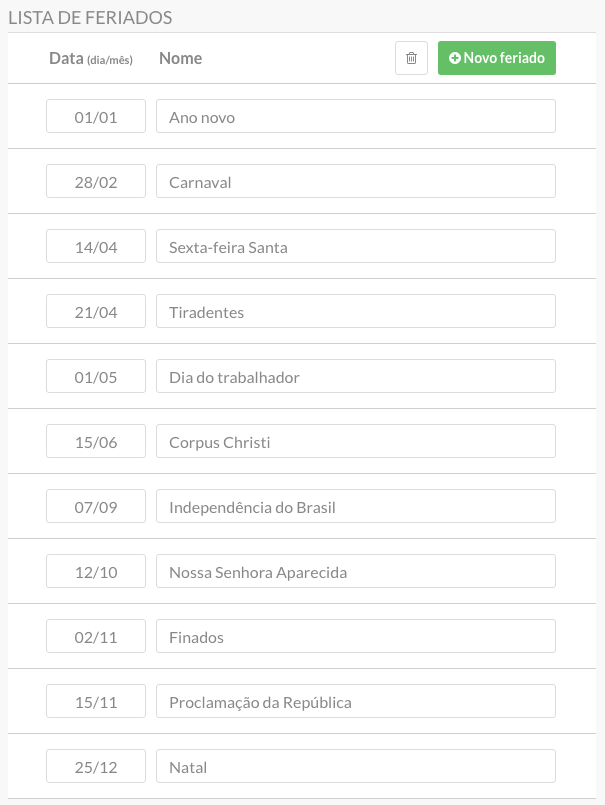Edit the Sexta-feira Santa name field
This screenshot has height=805, width=605.
[355, 246]
